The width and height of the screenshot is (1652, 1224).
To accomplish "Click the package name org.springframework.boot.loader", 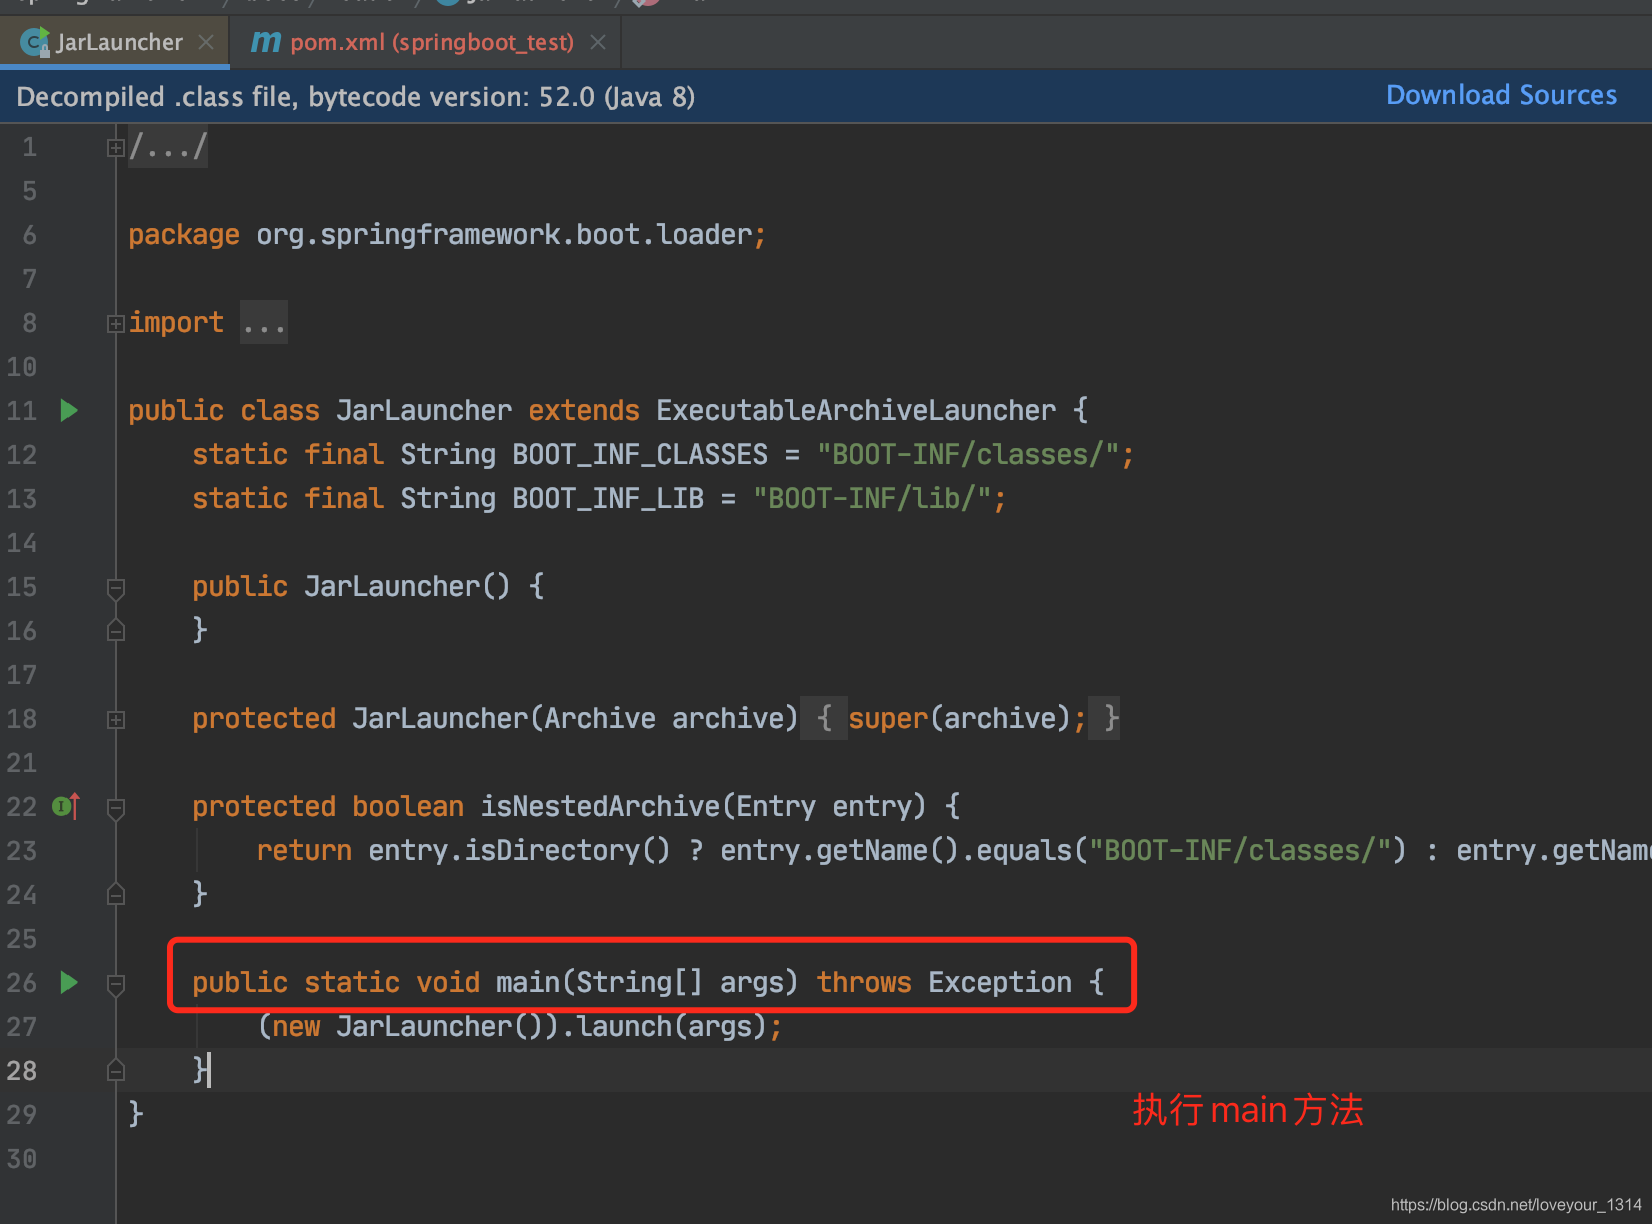I will point(504,235).
